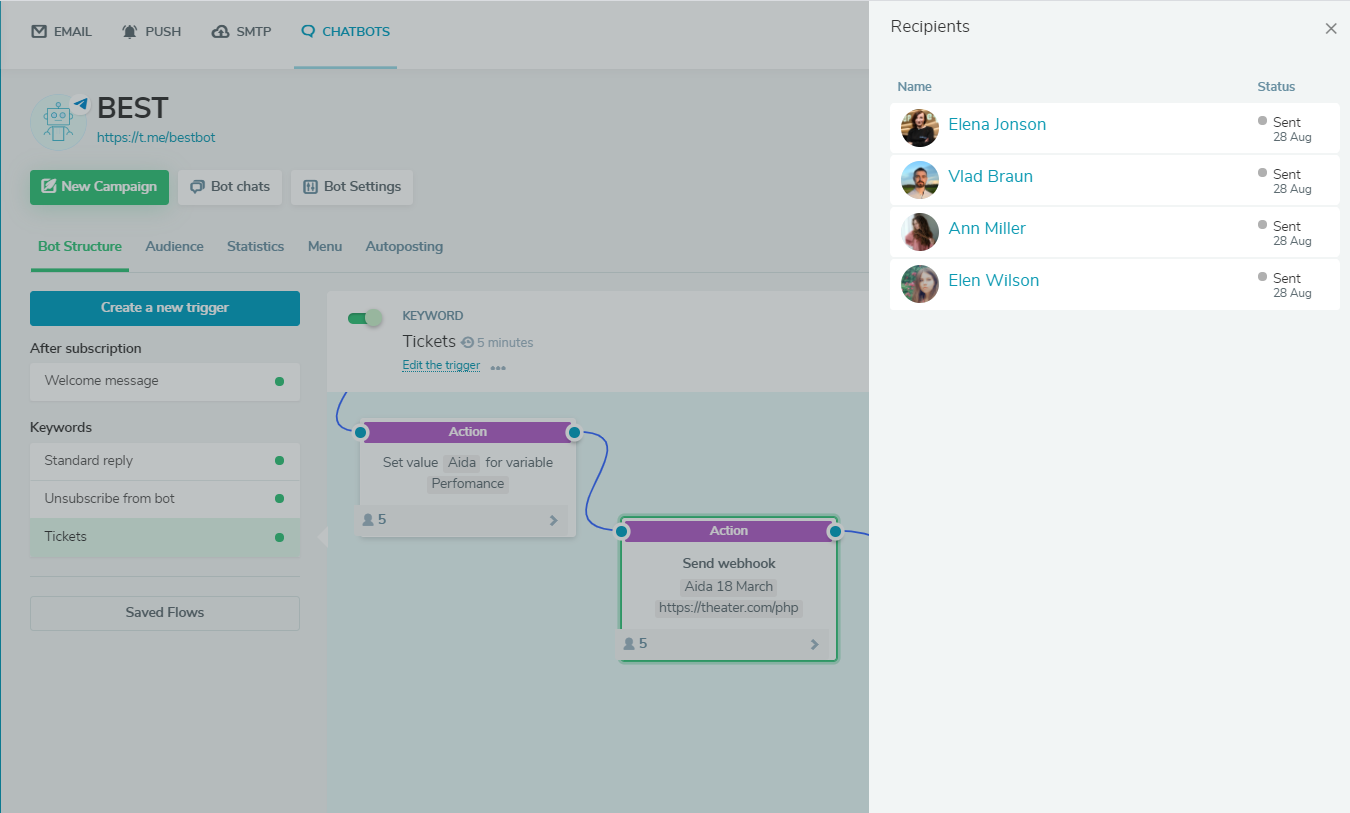The height and width of the screenshot is (813, 1350).
Task: Click the New Campaign button
Action: pyautogui.click(x=99, y=186)
